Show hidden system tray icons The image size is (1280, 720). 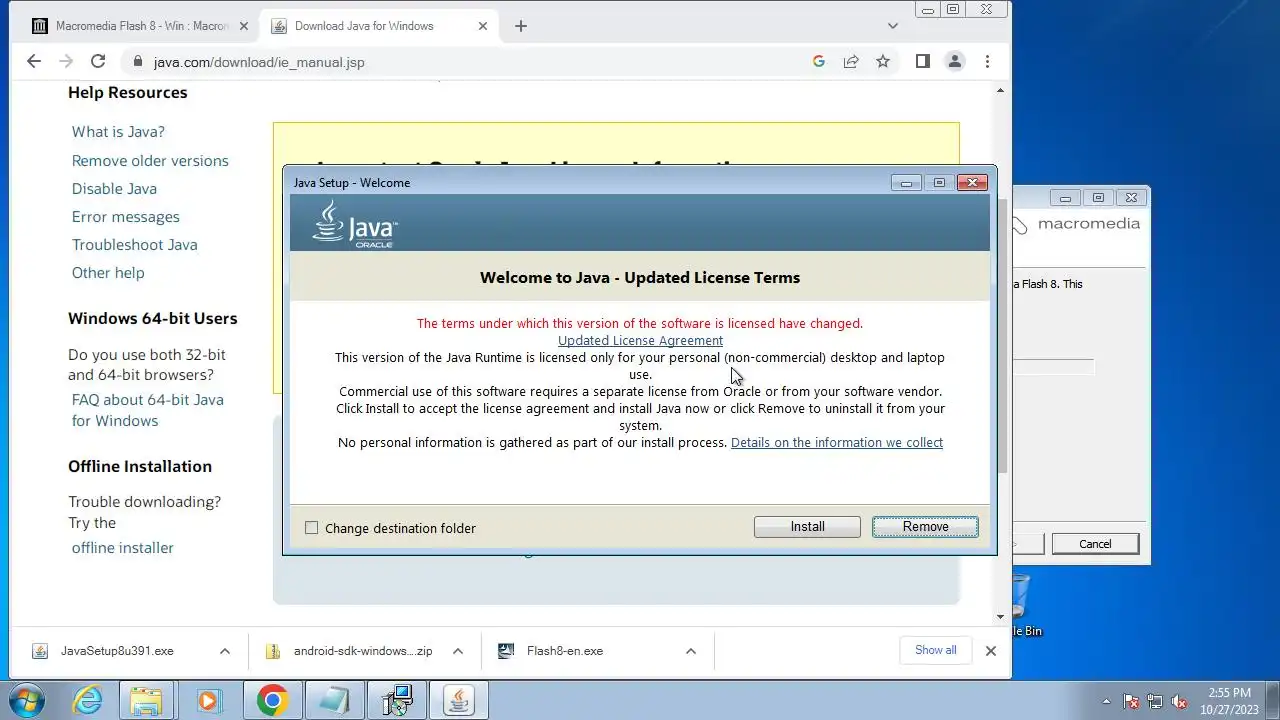[x=1106, y=702]
